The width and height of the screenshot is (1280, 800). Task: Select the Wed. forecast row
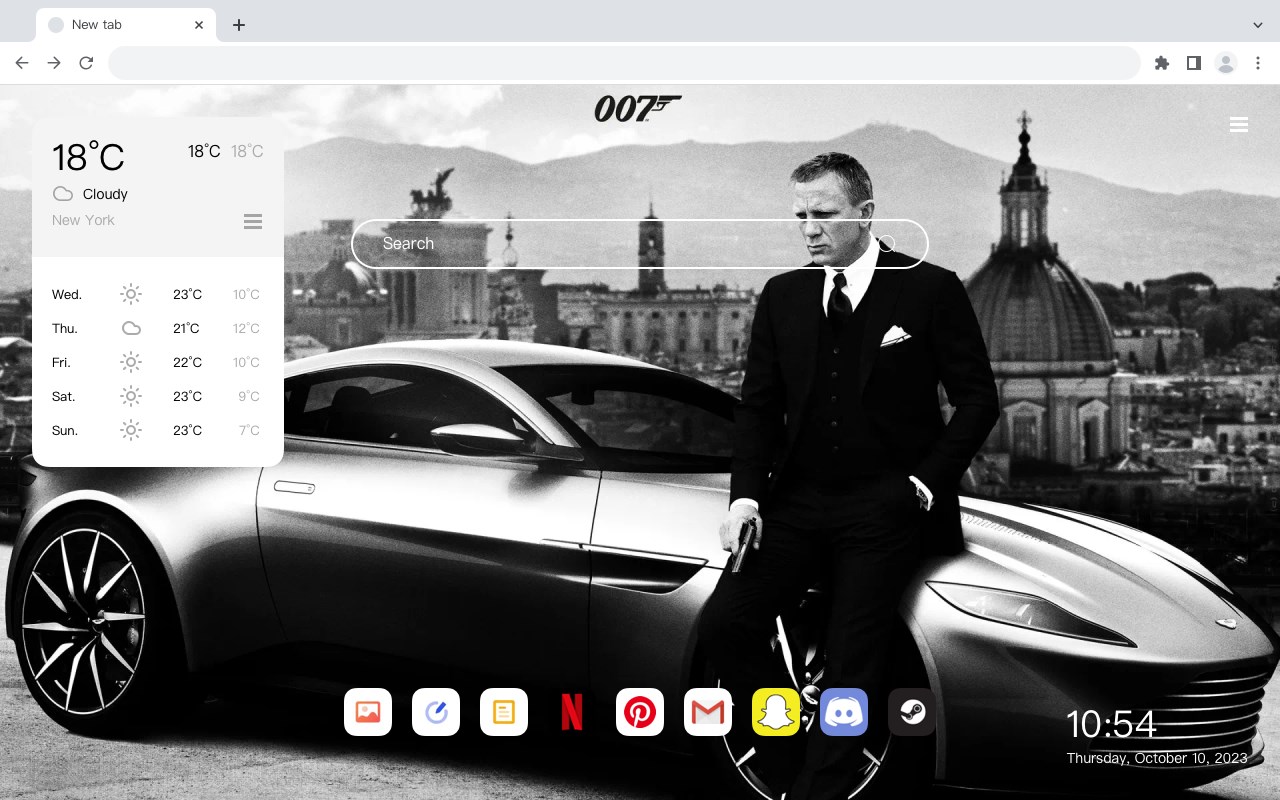pyautogui.click(x=158, y=294)
